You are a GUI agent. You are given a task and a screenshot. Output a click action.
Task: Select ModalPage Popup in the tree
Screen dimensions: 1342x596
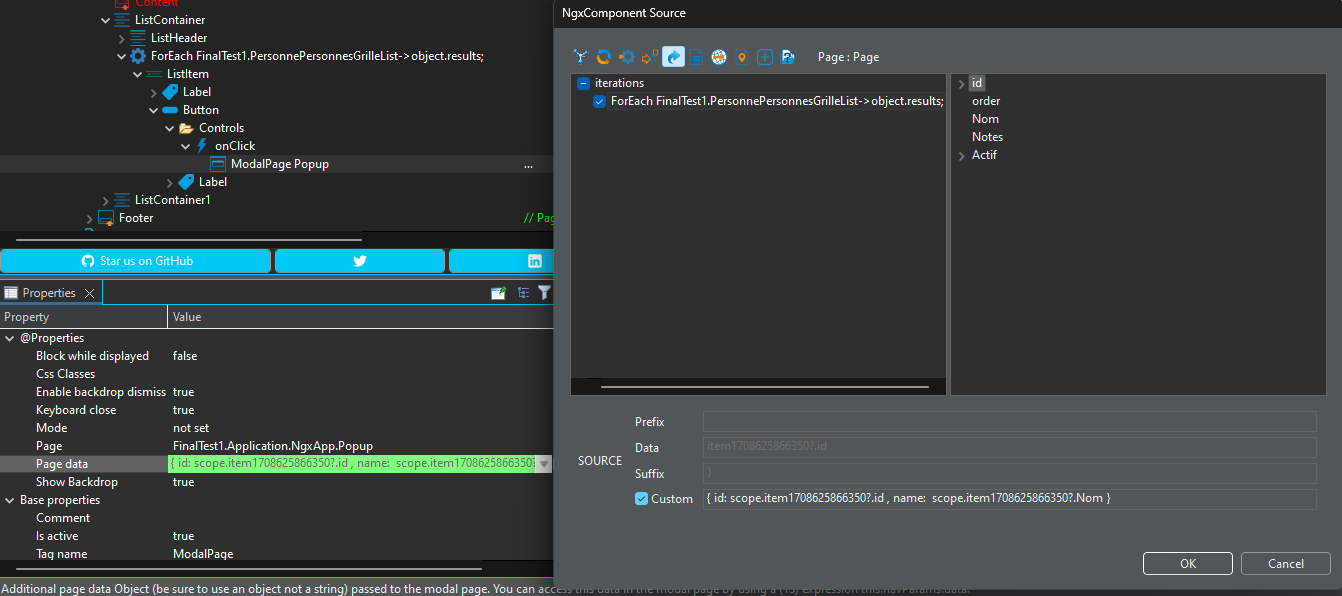click(x=279, y=164)
